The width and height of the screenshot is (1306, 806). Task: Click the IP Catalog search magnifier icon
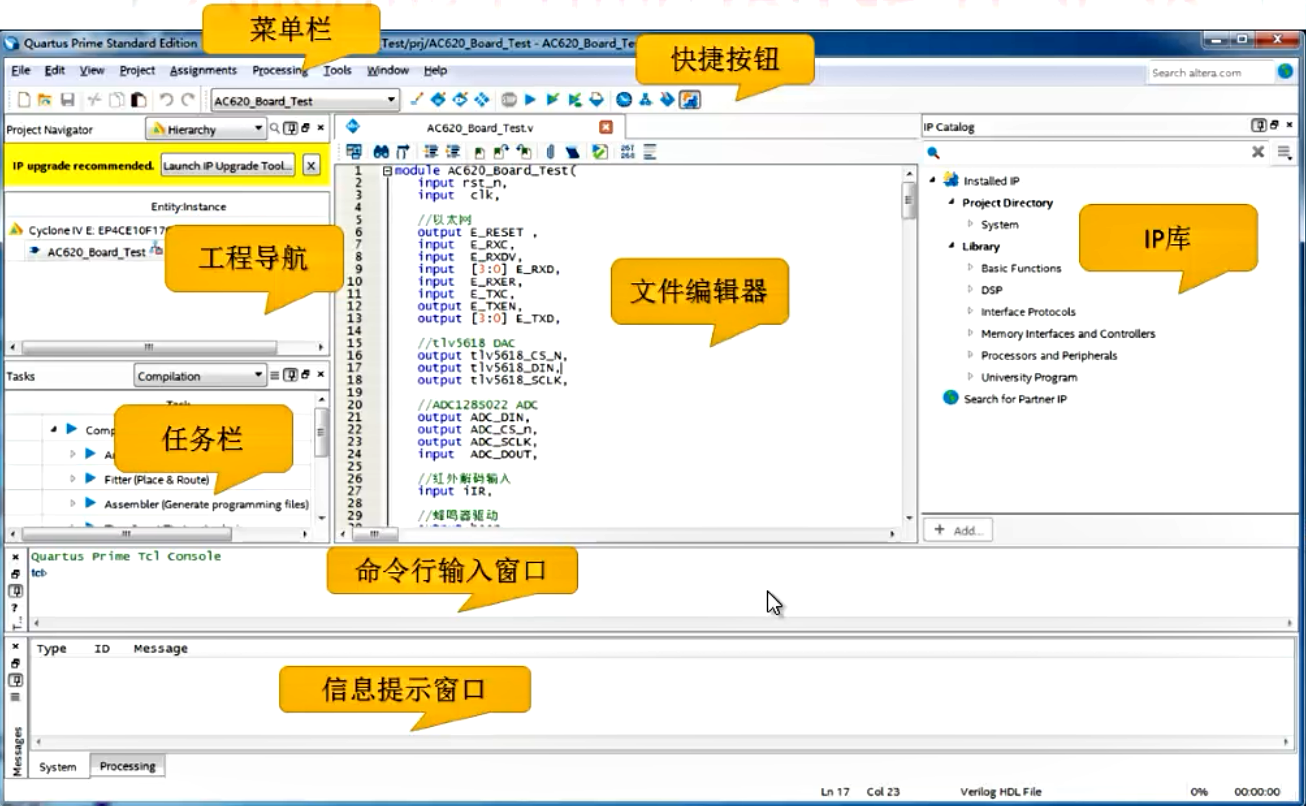click(933, 153)
